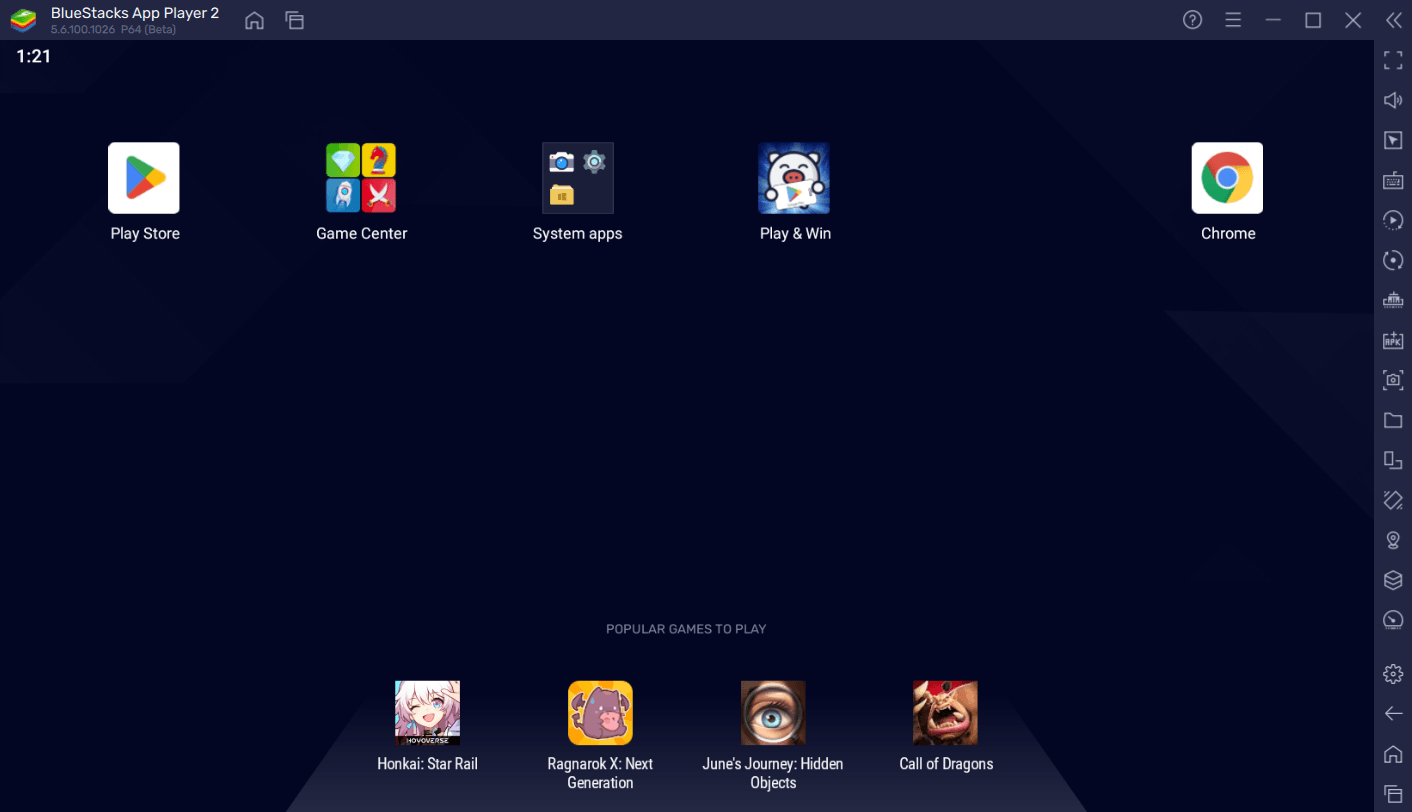Click the Back arrow in side toolbar
The height and width of the screenshot is (812, 1412).
1393,714
